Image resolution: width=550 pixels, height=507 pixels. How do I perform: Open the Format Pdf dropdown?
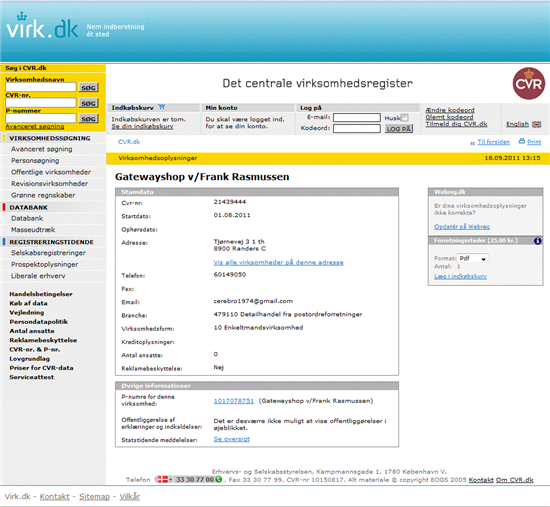click(472, 259)
